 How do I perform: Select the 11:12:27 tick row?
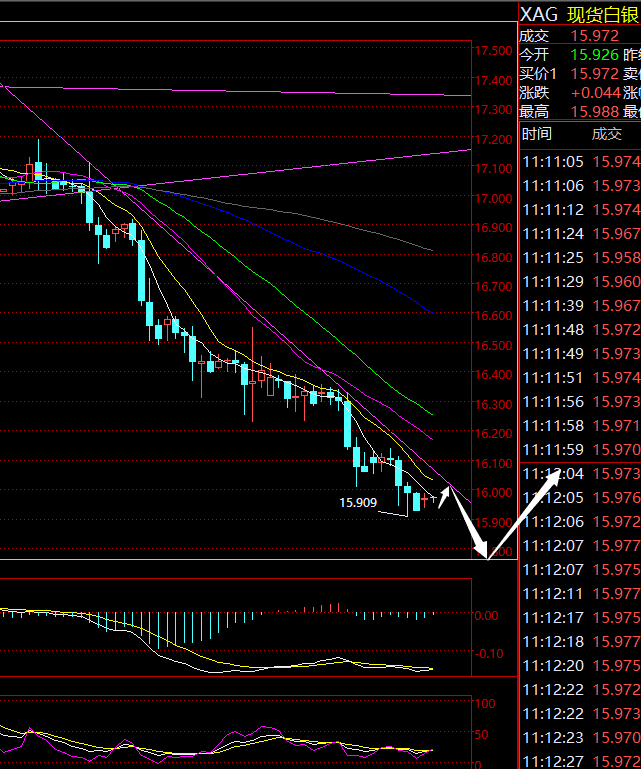(580, 762)
